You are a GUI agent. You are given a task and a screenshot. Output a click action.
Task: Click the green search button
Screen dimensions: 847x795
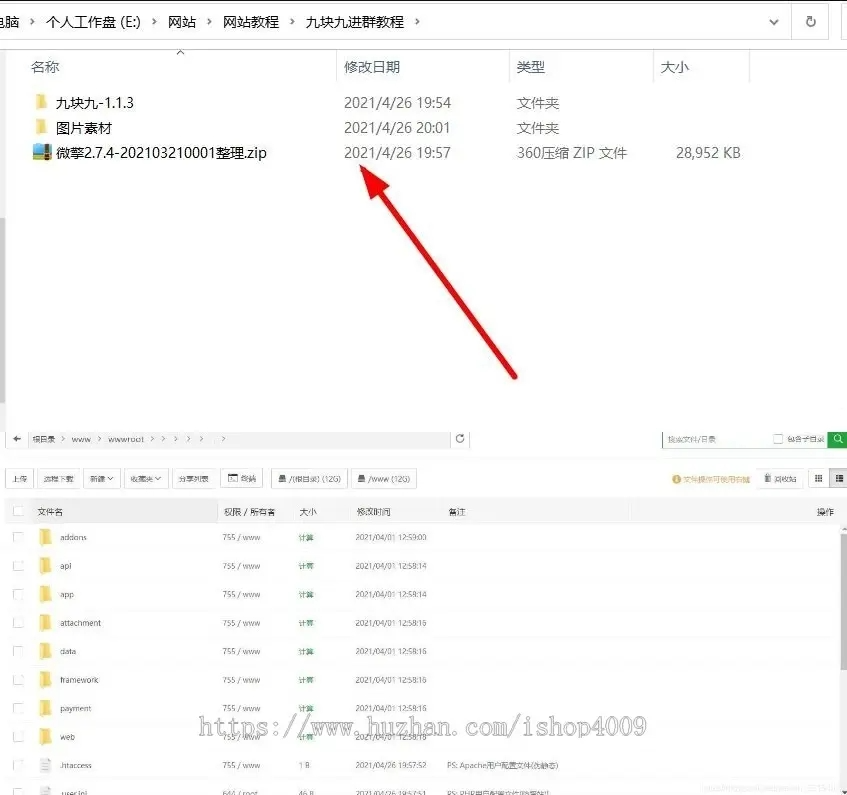pos(837,439)
